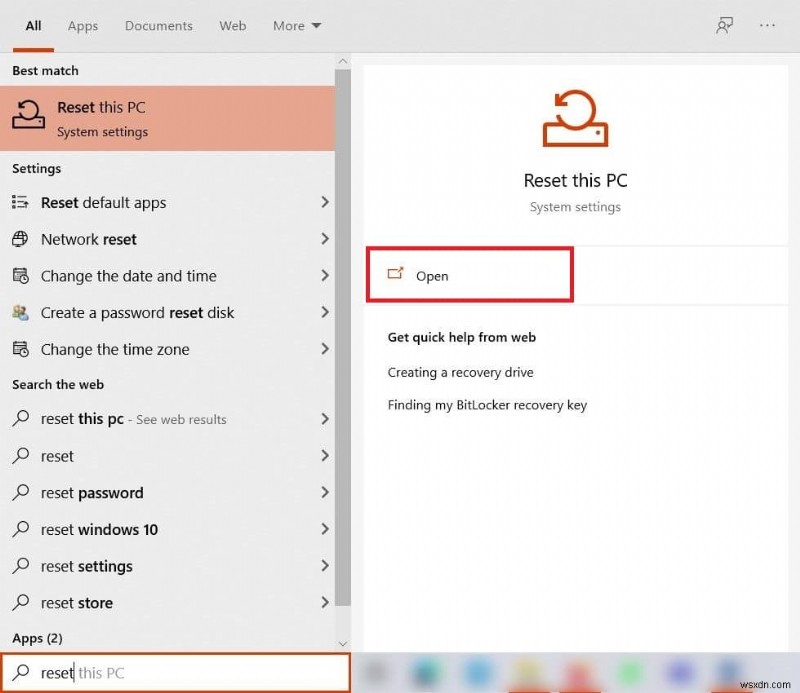Image resolution: width=800 pixels, height=693 pixels.
Task: Select the Reset default apps icon
Action: pos(20,202)
